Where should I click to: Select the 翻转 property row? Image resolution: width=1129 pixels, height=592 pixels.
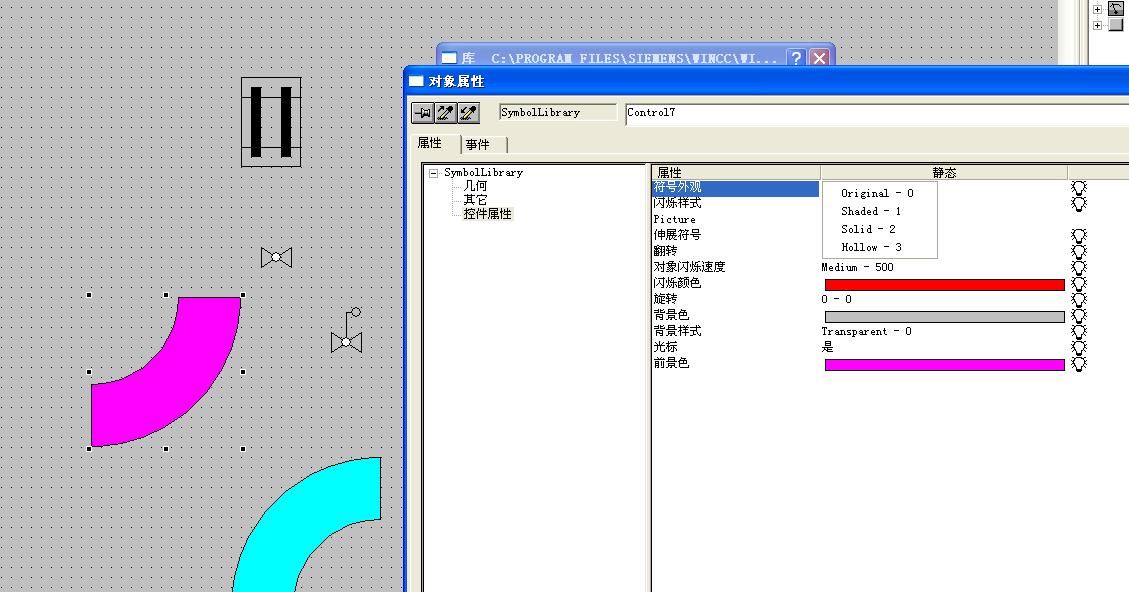(735, 251)
